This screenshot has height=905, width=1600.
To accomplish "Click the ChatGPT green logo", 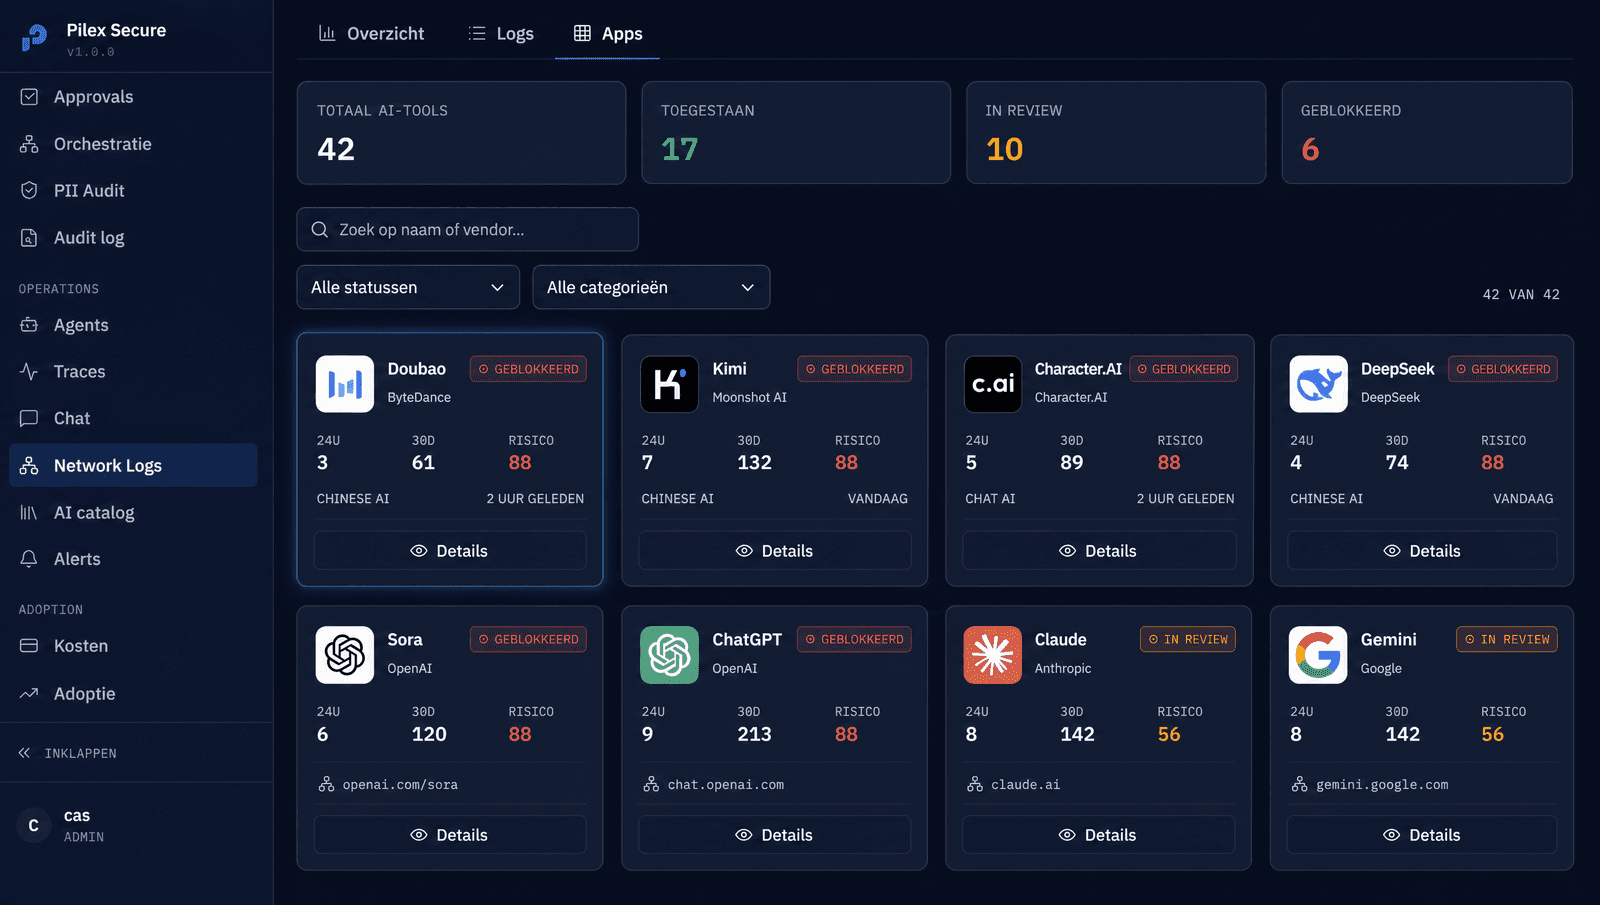I will (x=669, y=655).
